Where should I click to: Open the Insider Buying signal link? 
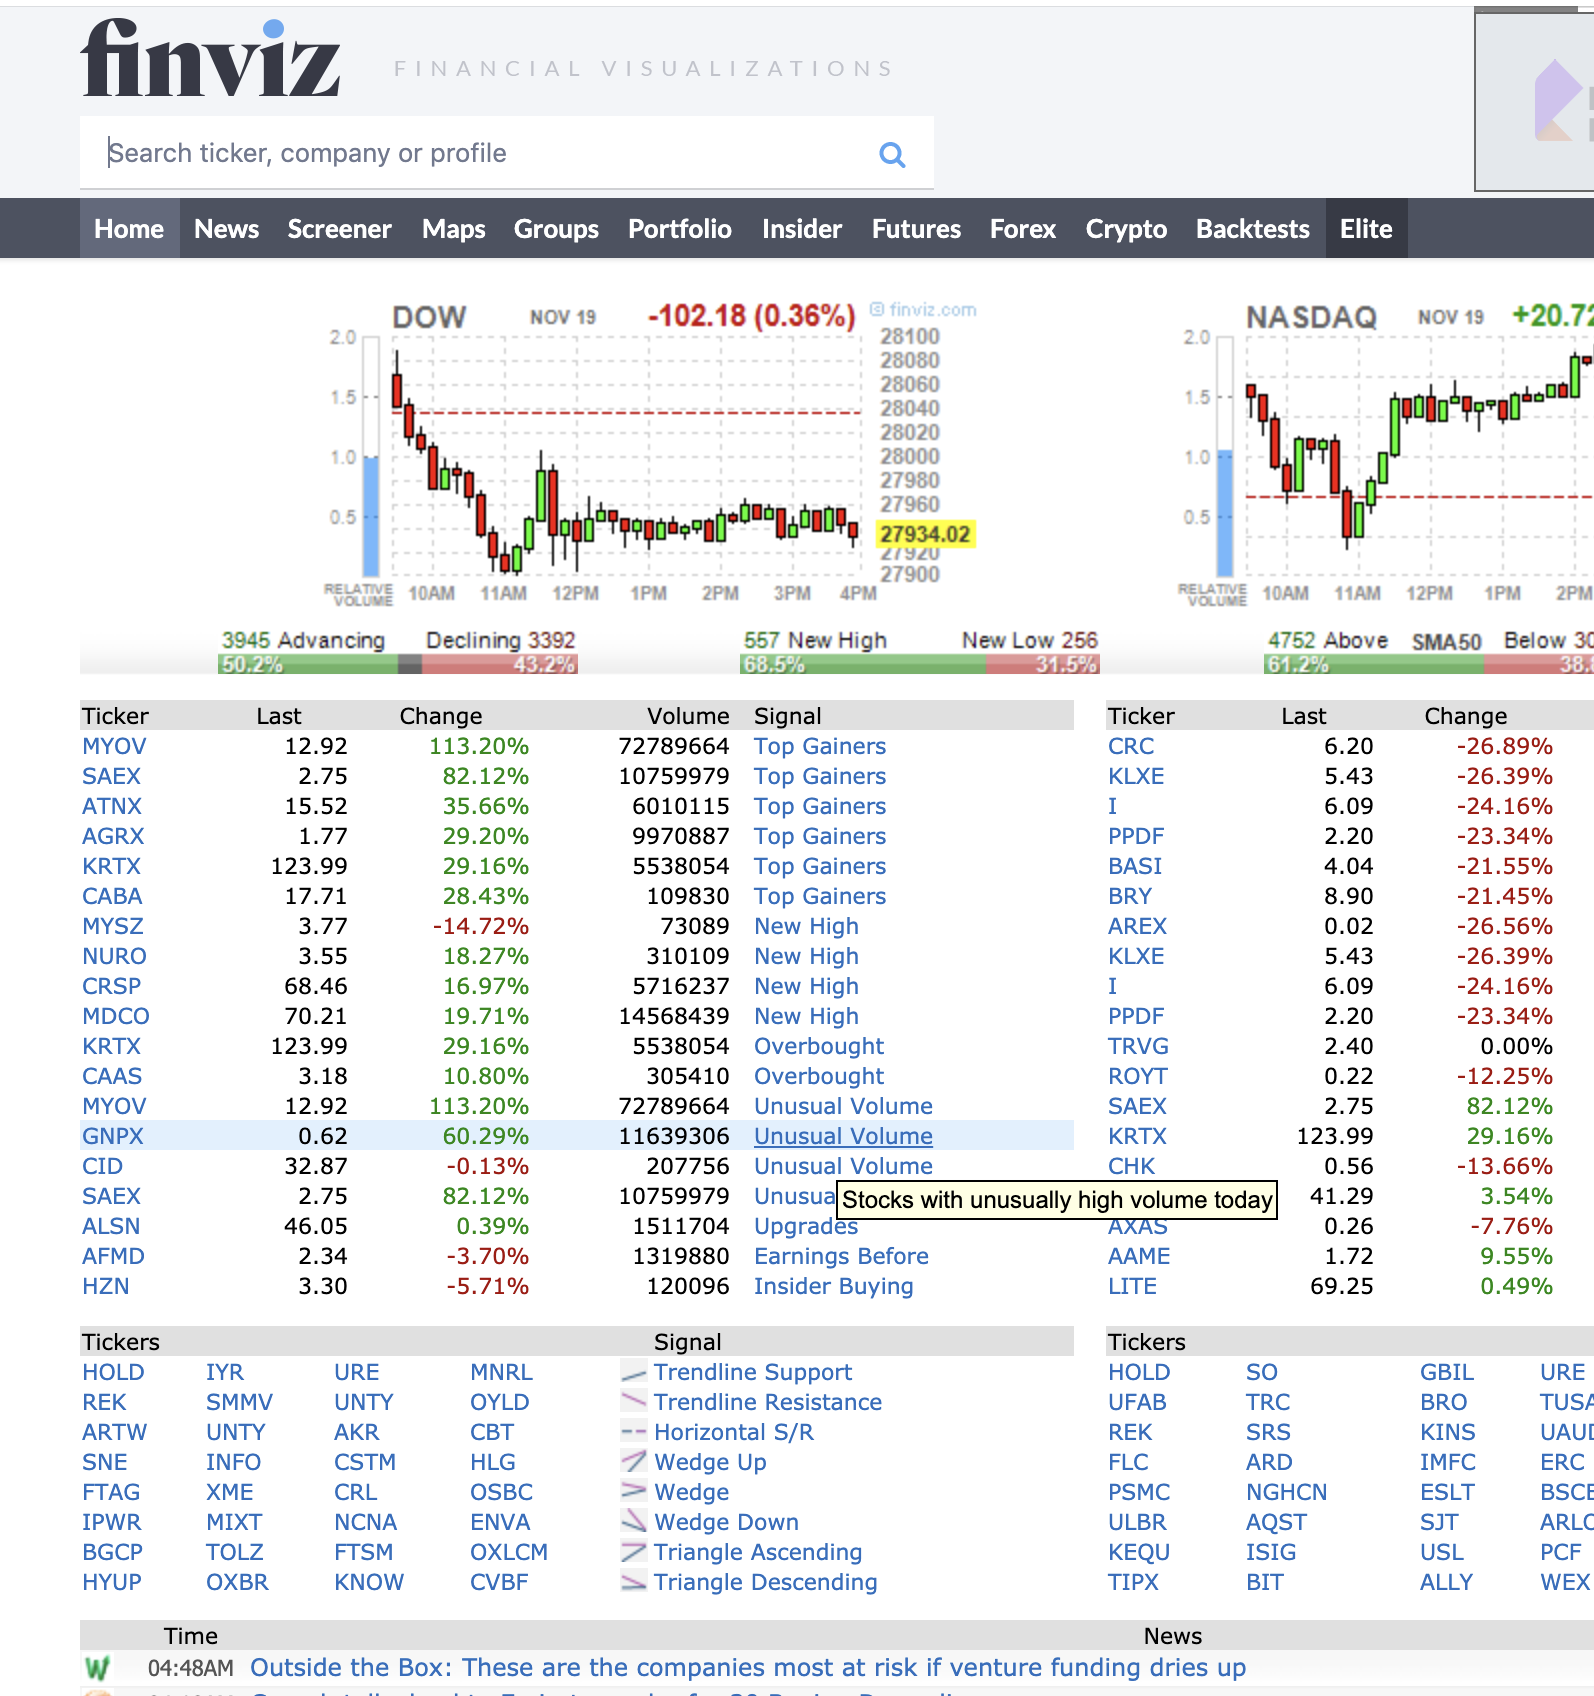tap(833, 1286)
